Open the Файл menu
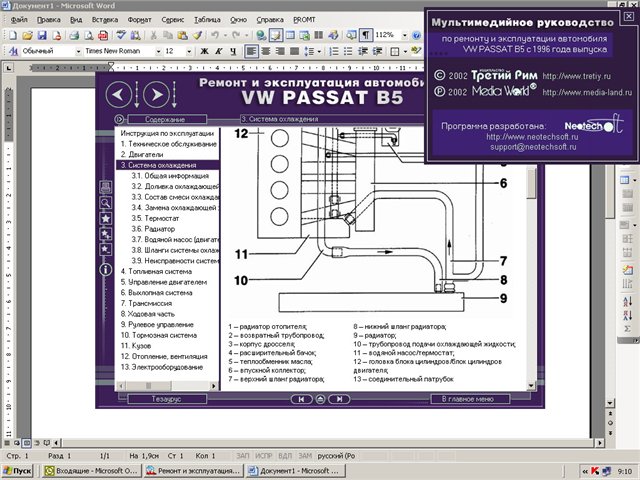This screenshot has width=640, height=480. pyautogui.click(x=19, y=20)
